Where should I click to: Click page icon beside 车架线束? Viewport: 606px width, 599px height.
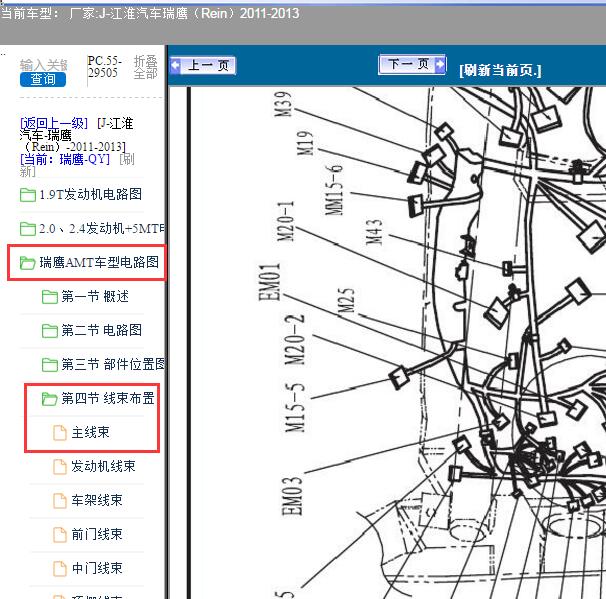click(60, 501)
